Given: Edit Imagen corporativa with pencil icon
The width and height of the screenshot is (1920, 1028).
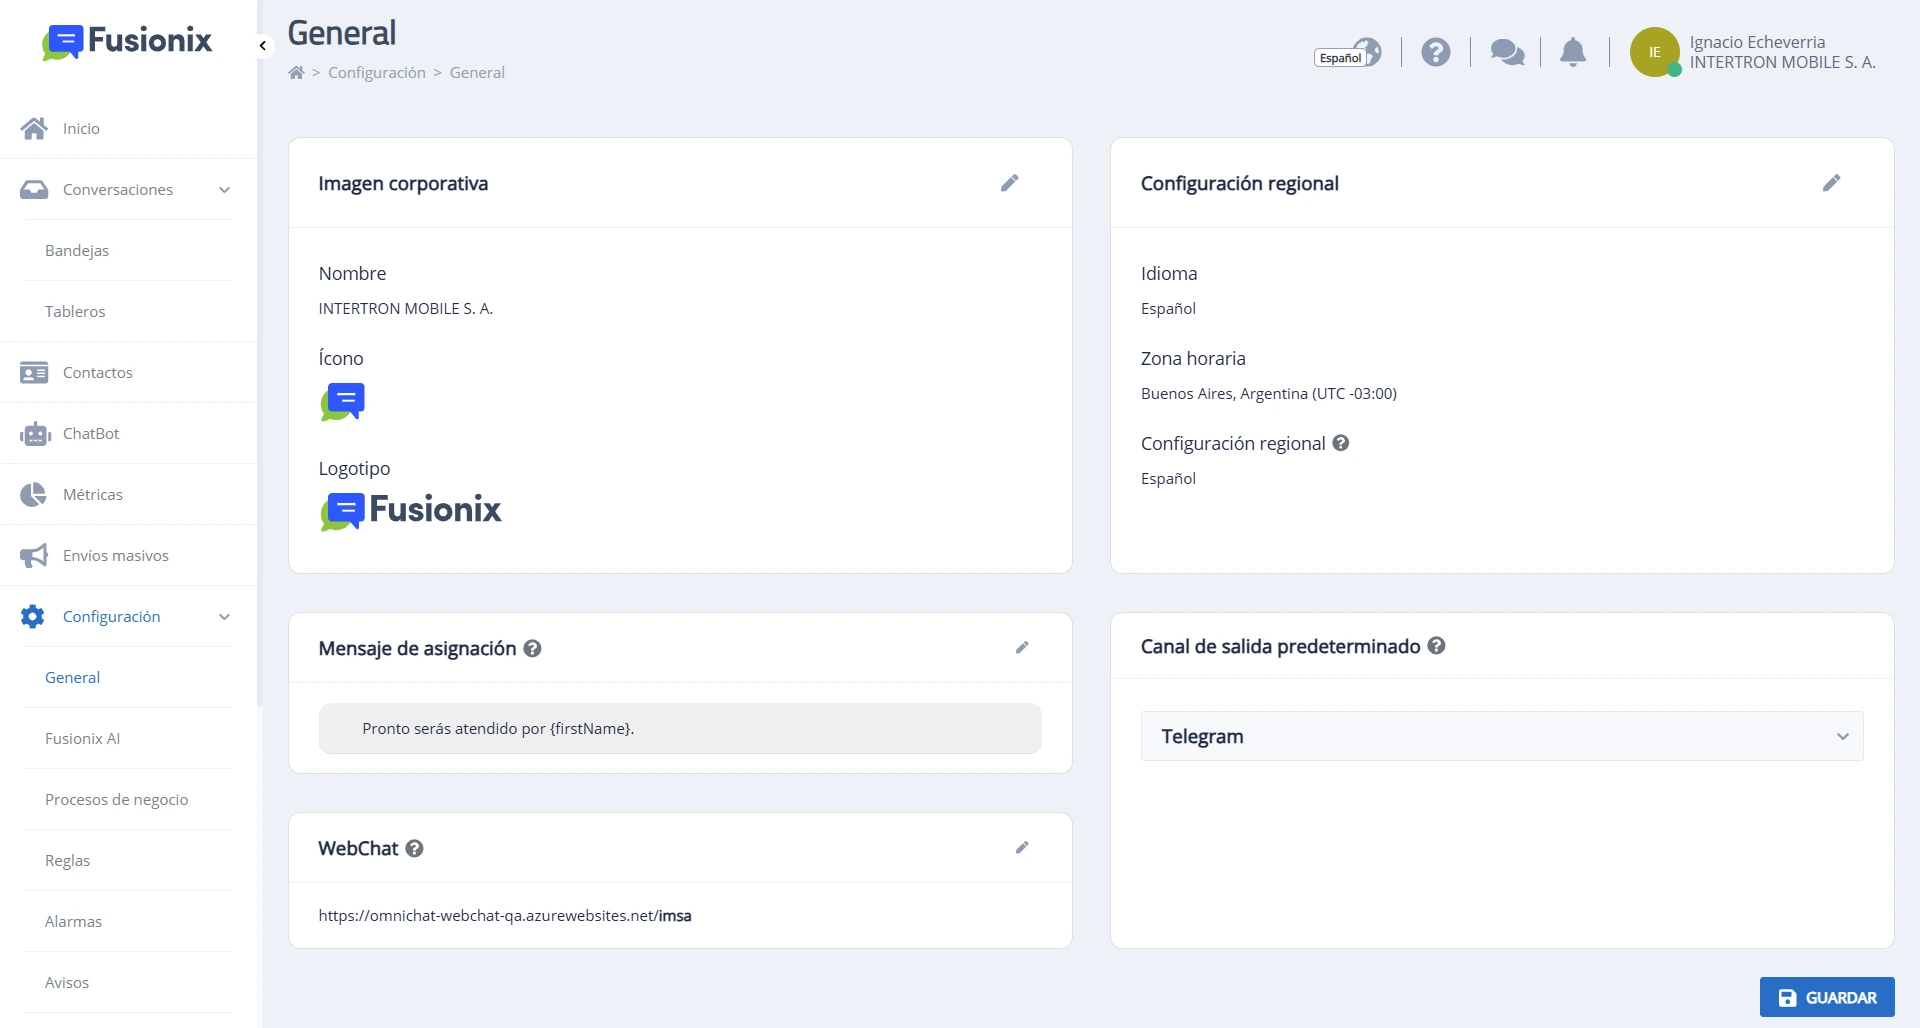Looking at the screenshot, I should tap(1010, 183).
